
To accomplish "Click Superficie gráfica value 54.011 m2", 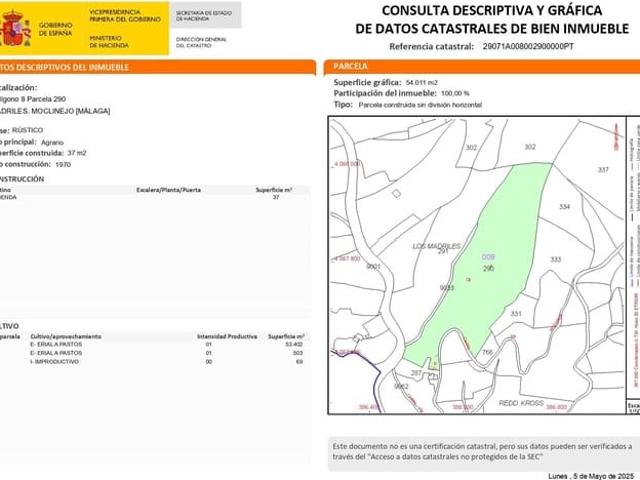I will [421, 82].
